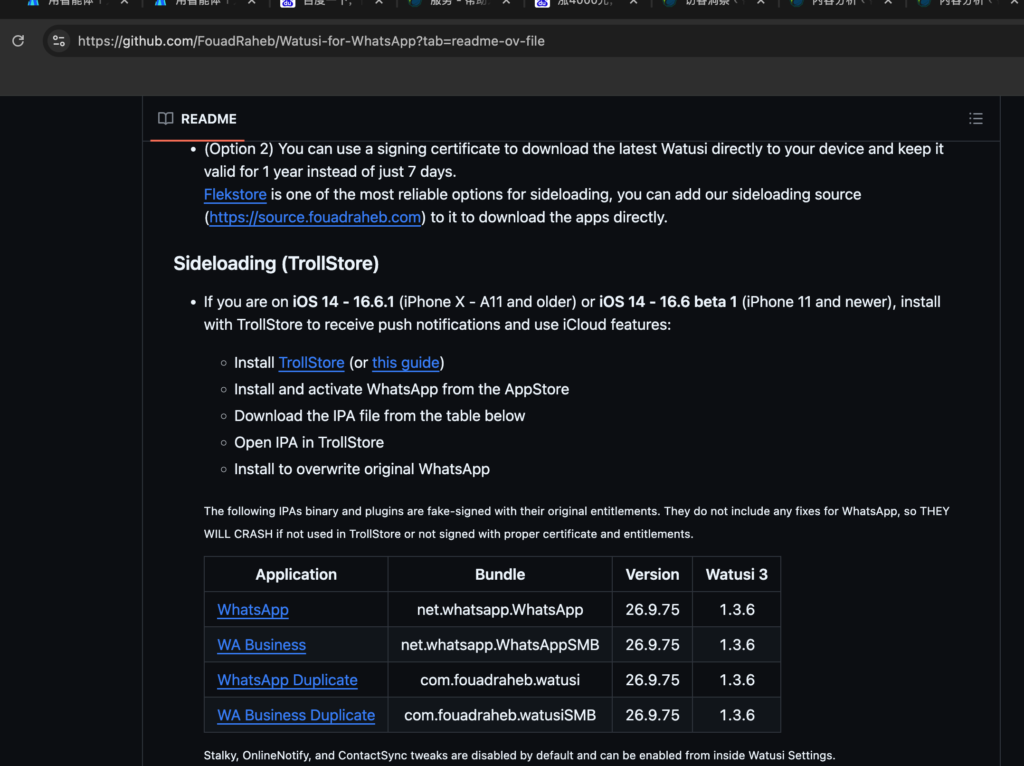Open the source.fouadraheb.com link
The image size is (1024, 766).
click(315, 218)
